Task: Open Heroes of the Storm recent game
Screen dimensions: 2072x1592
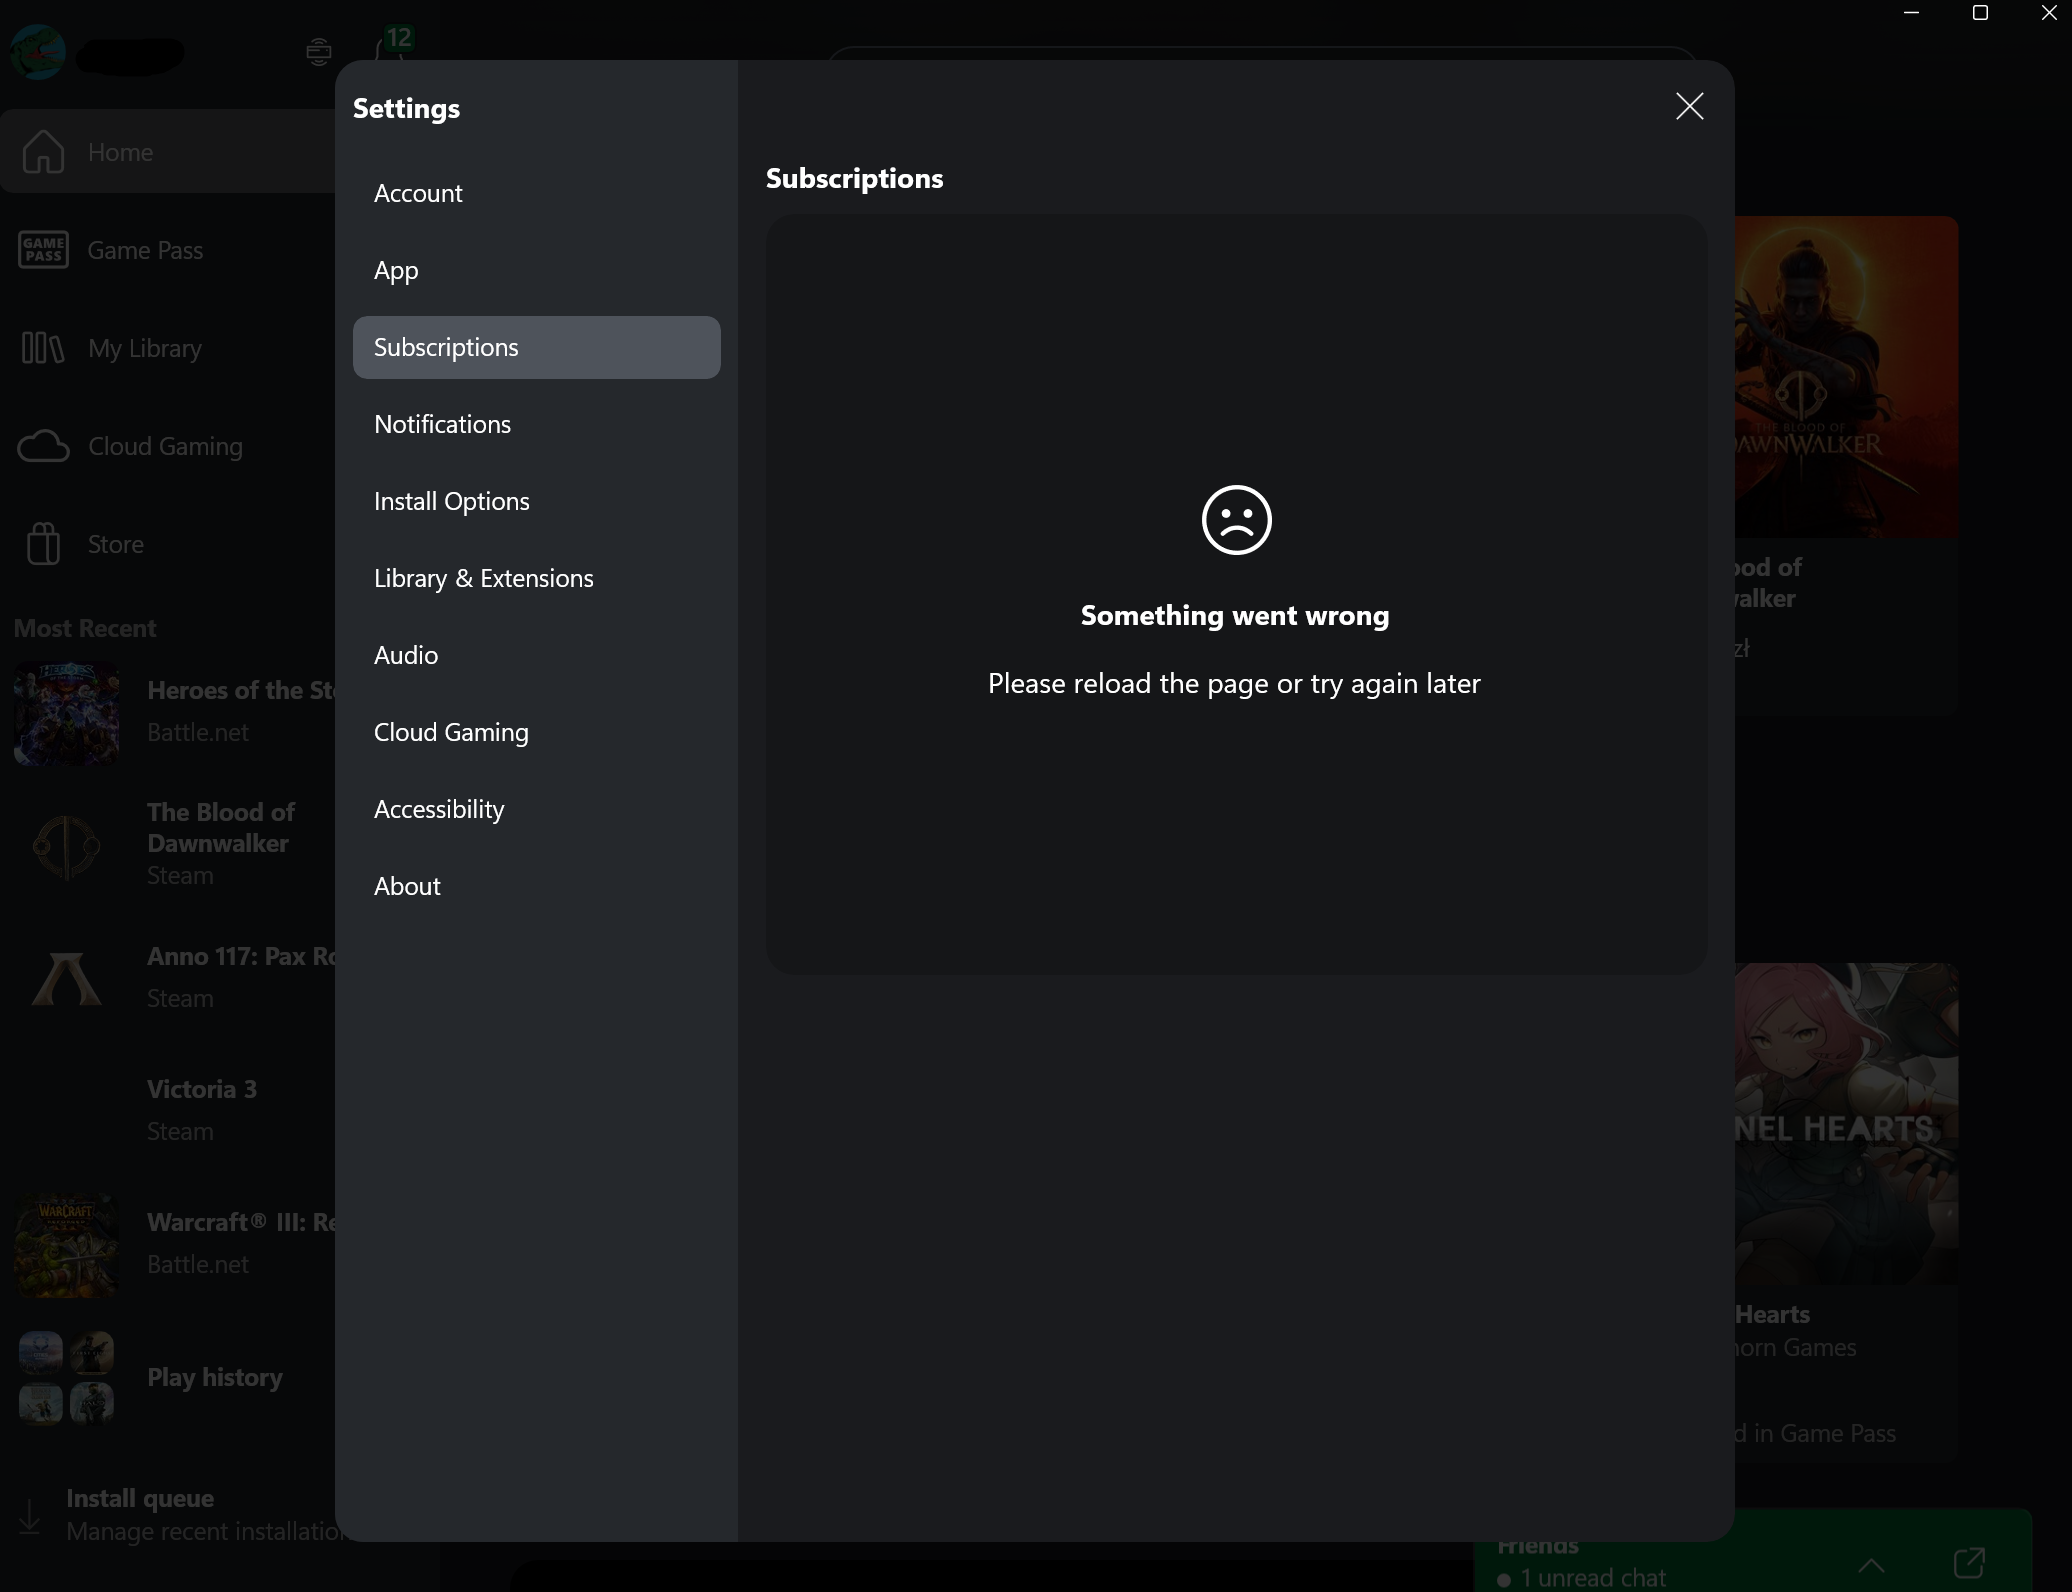Action: click(x=175, y=712)
